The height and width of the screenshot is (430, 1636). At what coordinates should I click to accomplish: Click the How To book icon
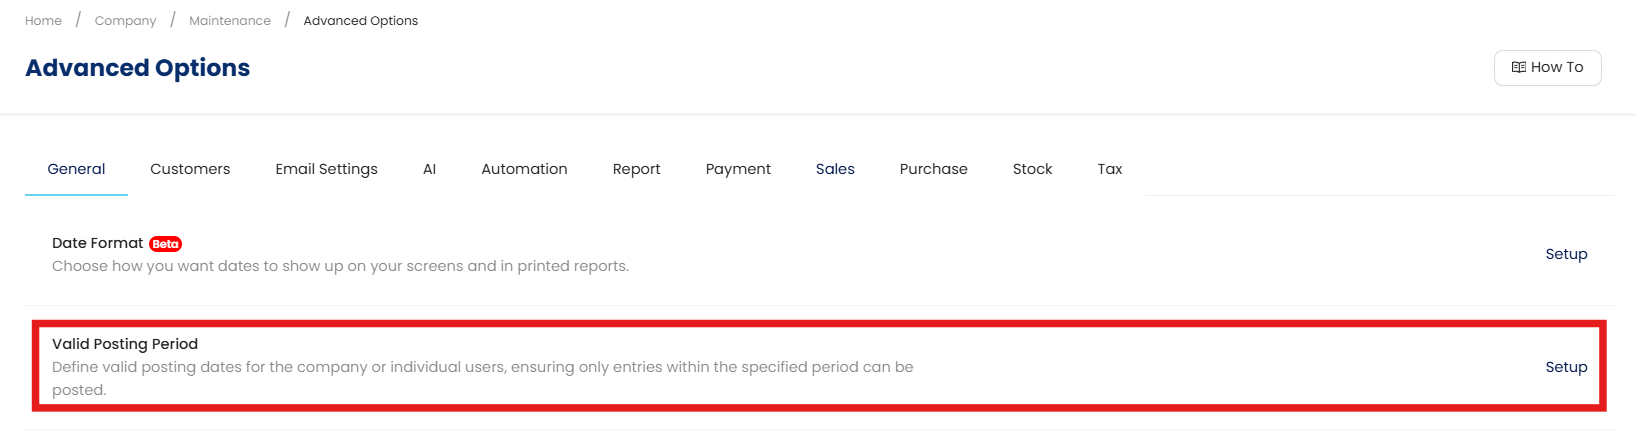(x=1518, y=67)
